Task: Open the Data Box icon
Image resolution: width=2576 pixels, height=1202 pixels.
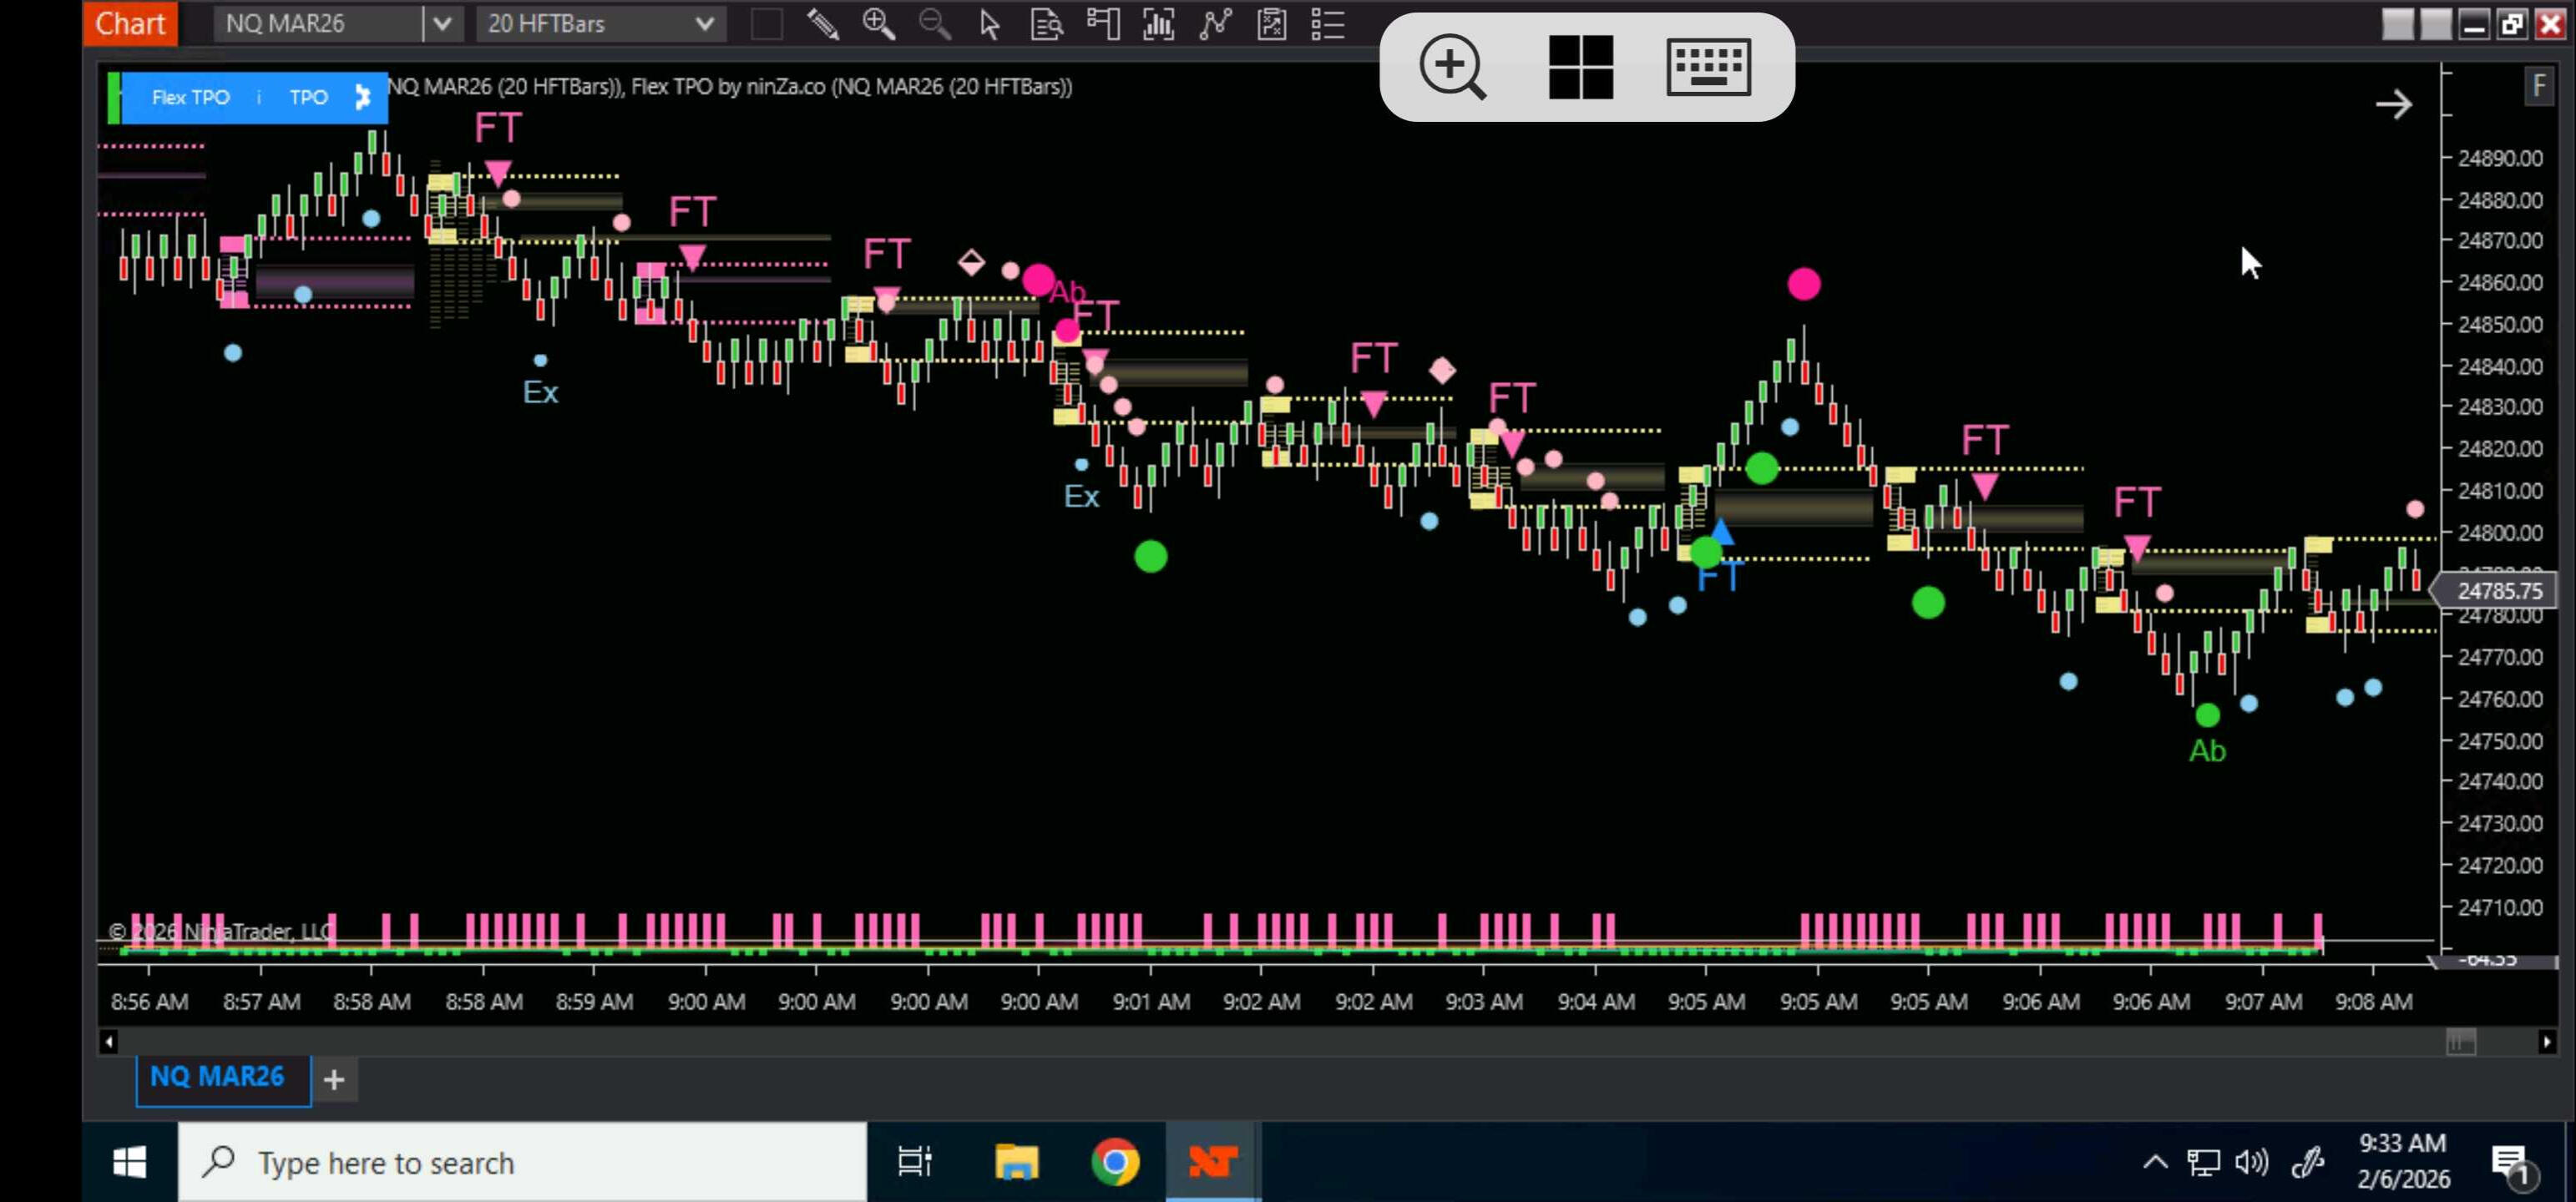Action: tap(1046, 24)
